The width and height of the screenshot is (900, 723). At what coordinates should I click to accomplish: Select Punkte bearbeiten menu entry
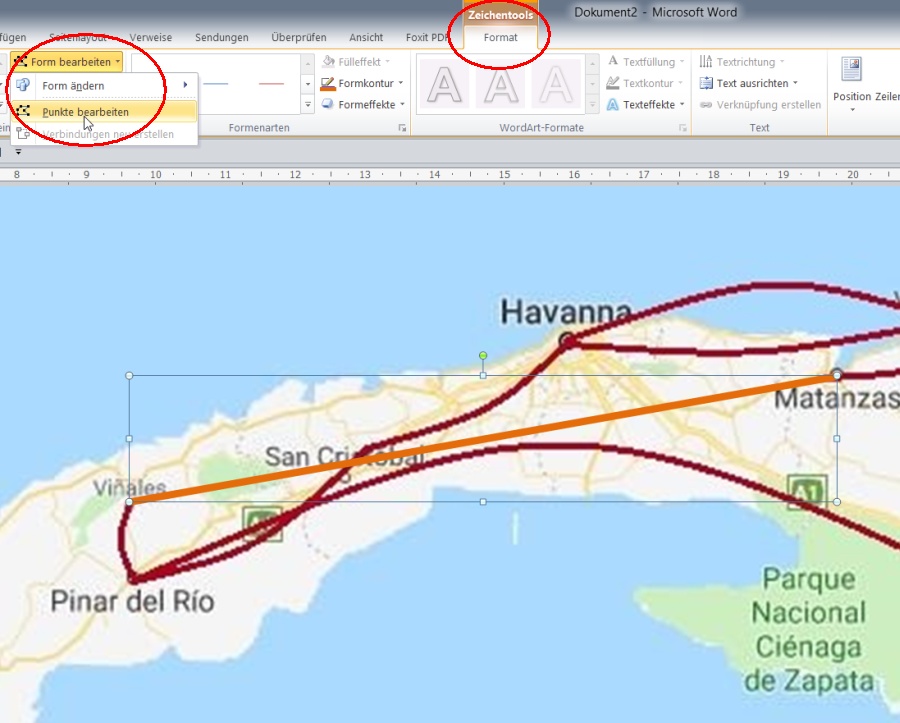coord(104,112)
